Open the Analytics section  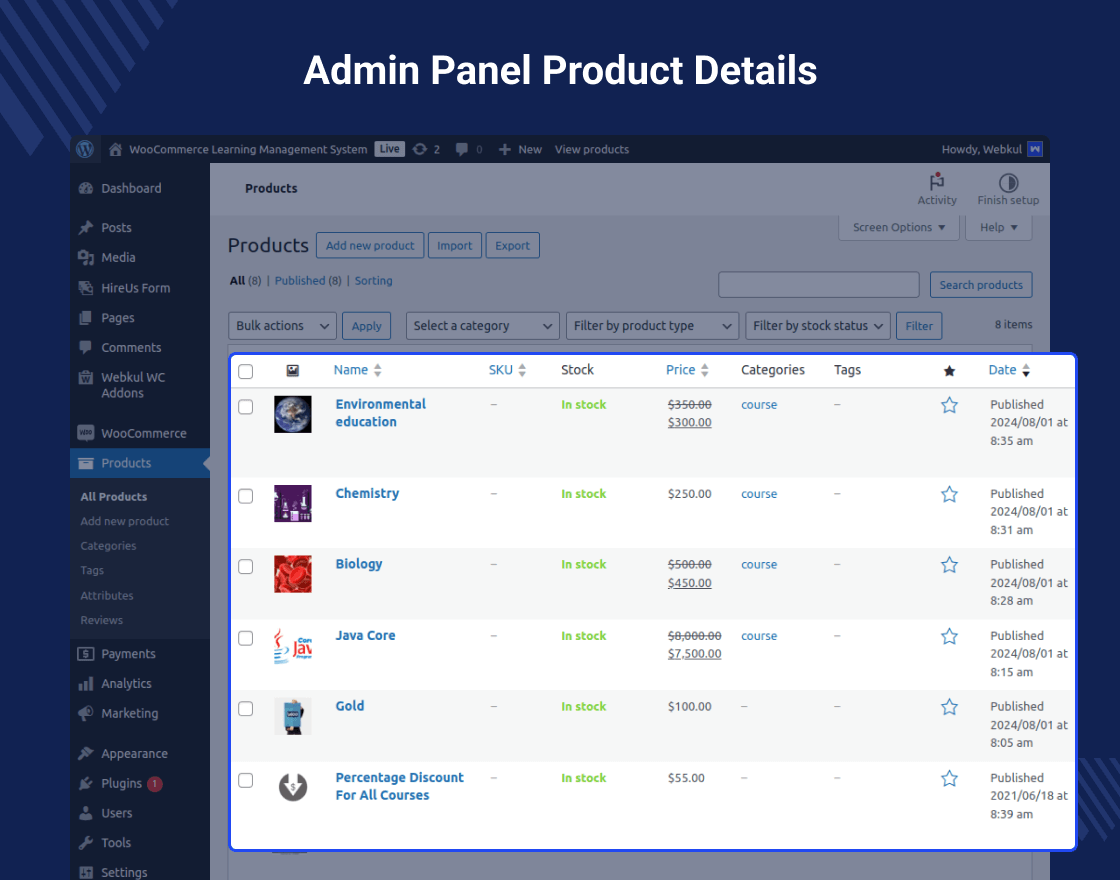tap(126, 683)
